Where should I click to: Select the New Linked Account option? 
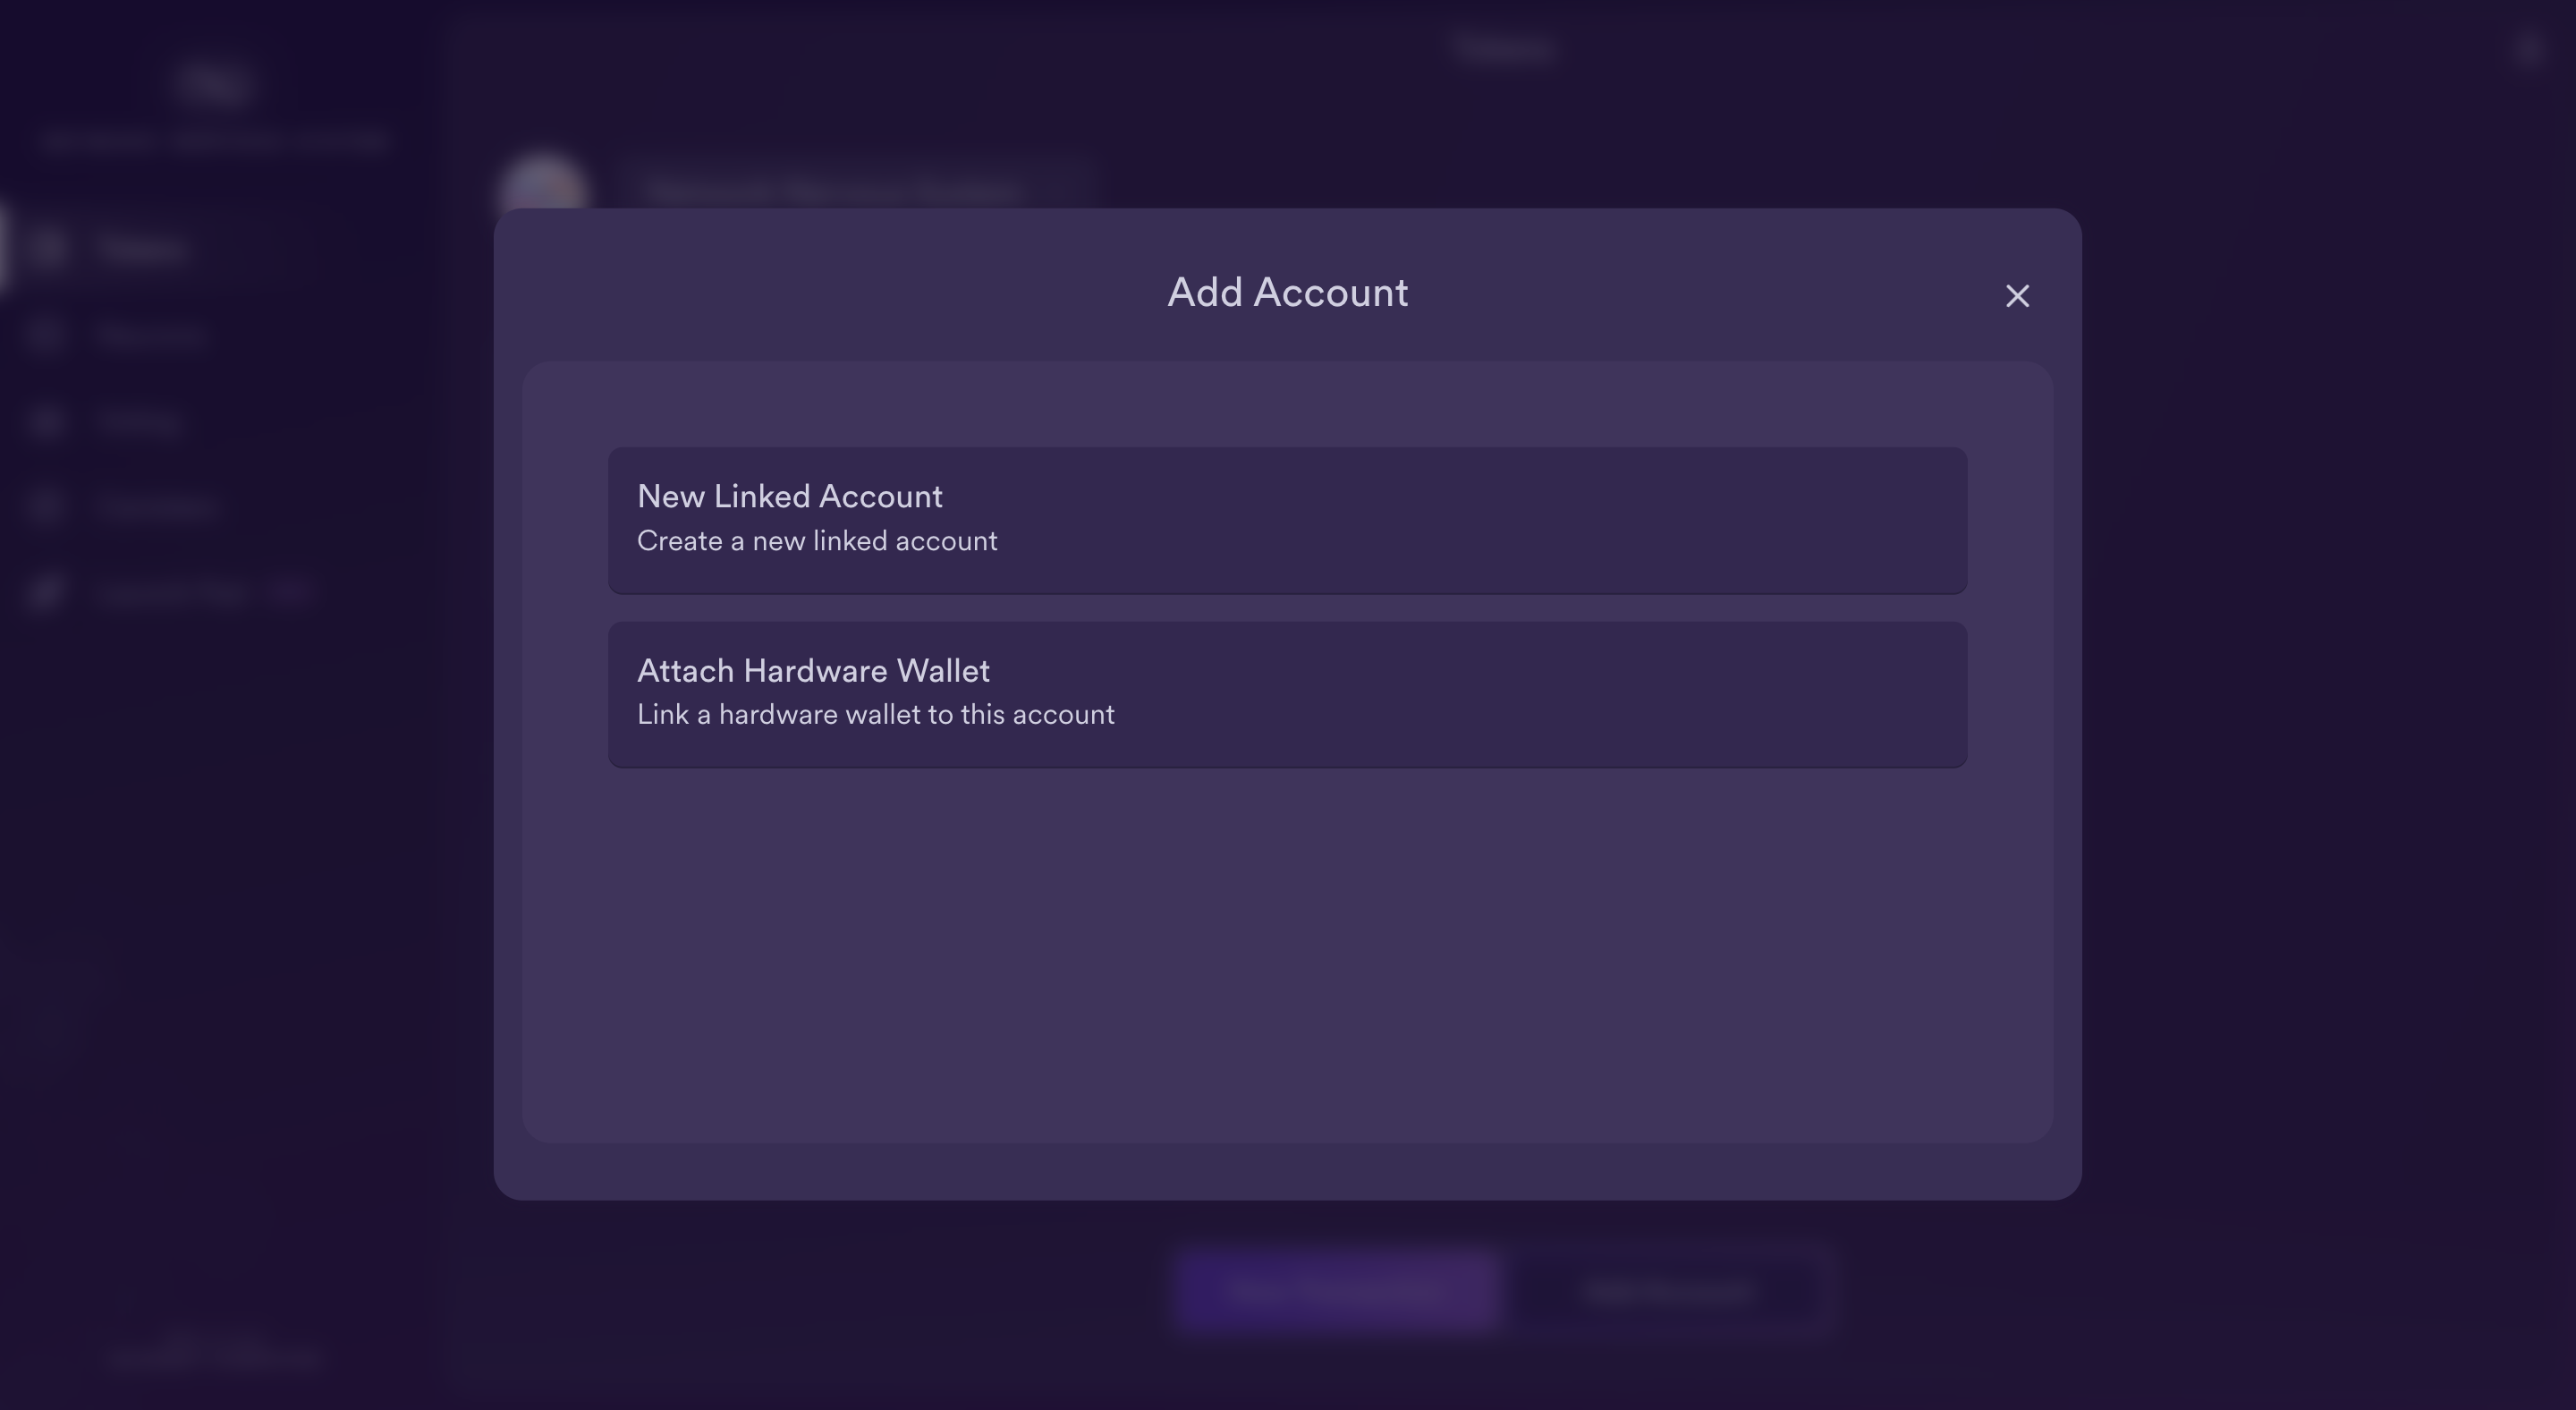click(1287, 520)
